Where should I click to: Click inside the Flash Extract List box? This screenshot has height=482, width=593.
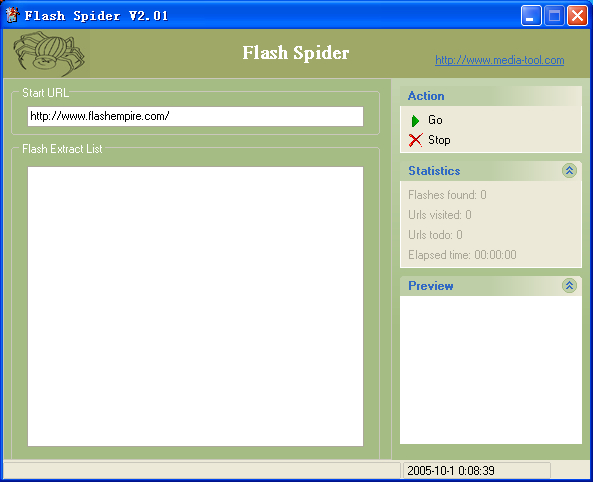coord(196,306)
